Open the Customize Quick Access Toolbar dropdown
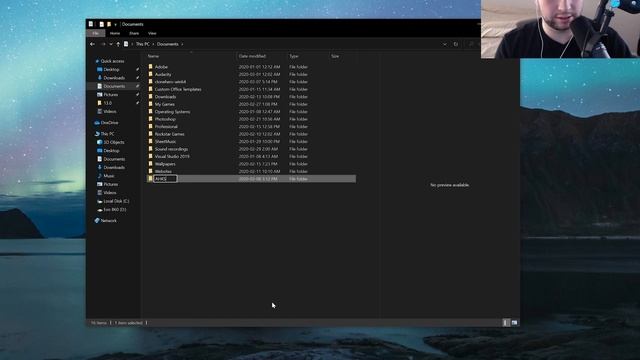 [x=116, y=24]
